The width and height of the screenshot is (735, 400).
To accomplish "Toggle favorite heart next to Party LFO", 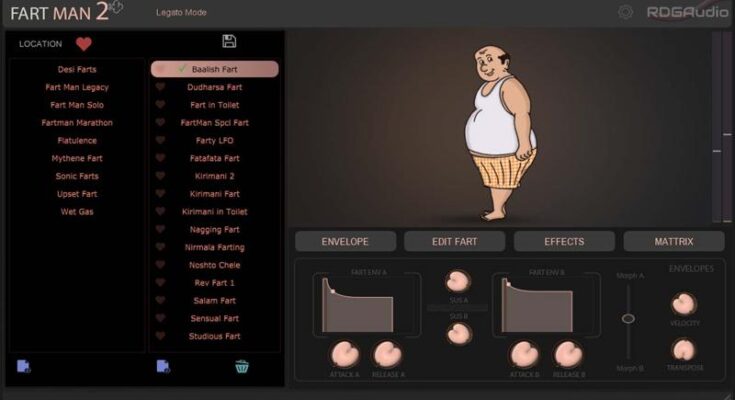I will pos(160,140).
